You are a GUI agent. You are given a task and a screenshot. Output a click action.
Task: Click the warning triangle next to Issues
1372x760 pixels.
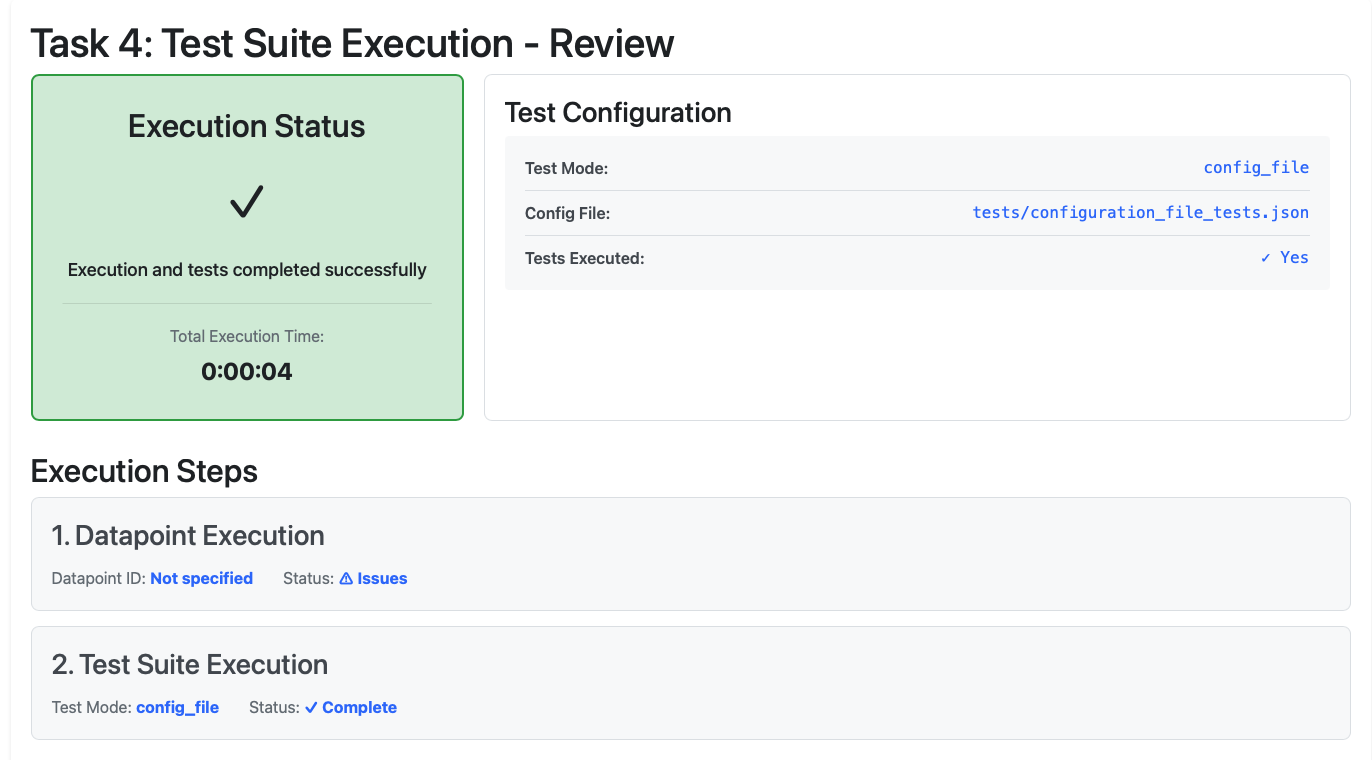tap(345, 578)
